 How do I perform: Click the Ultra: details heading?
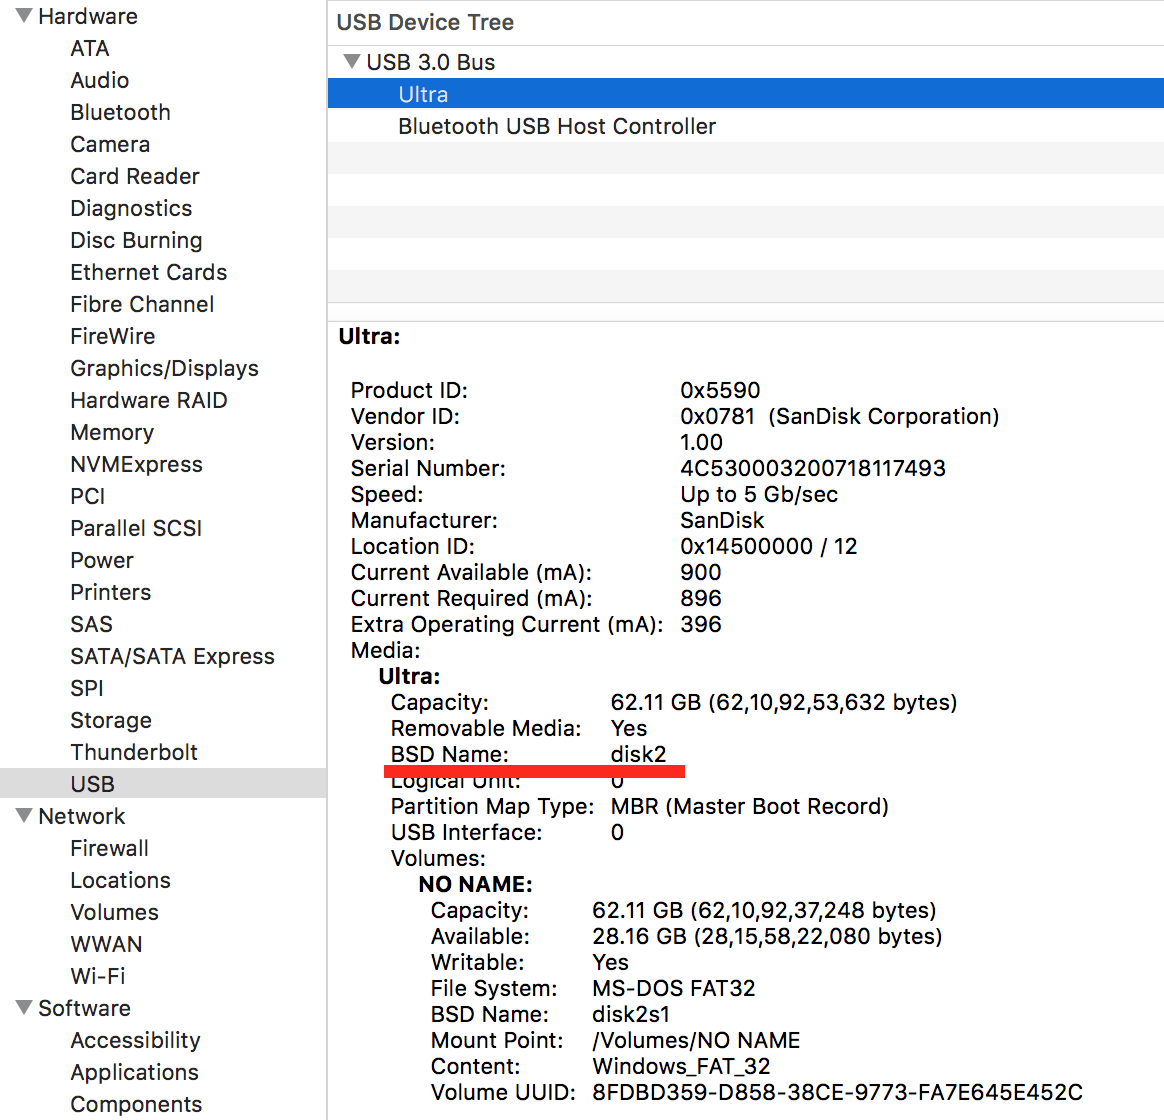point(369,336)
